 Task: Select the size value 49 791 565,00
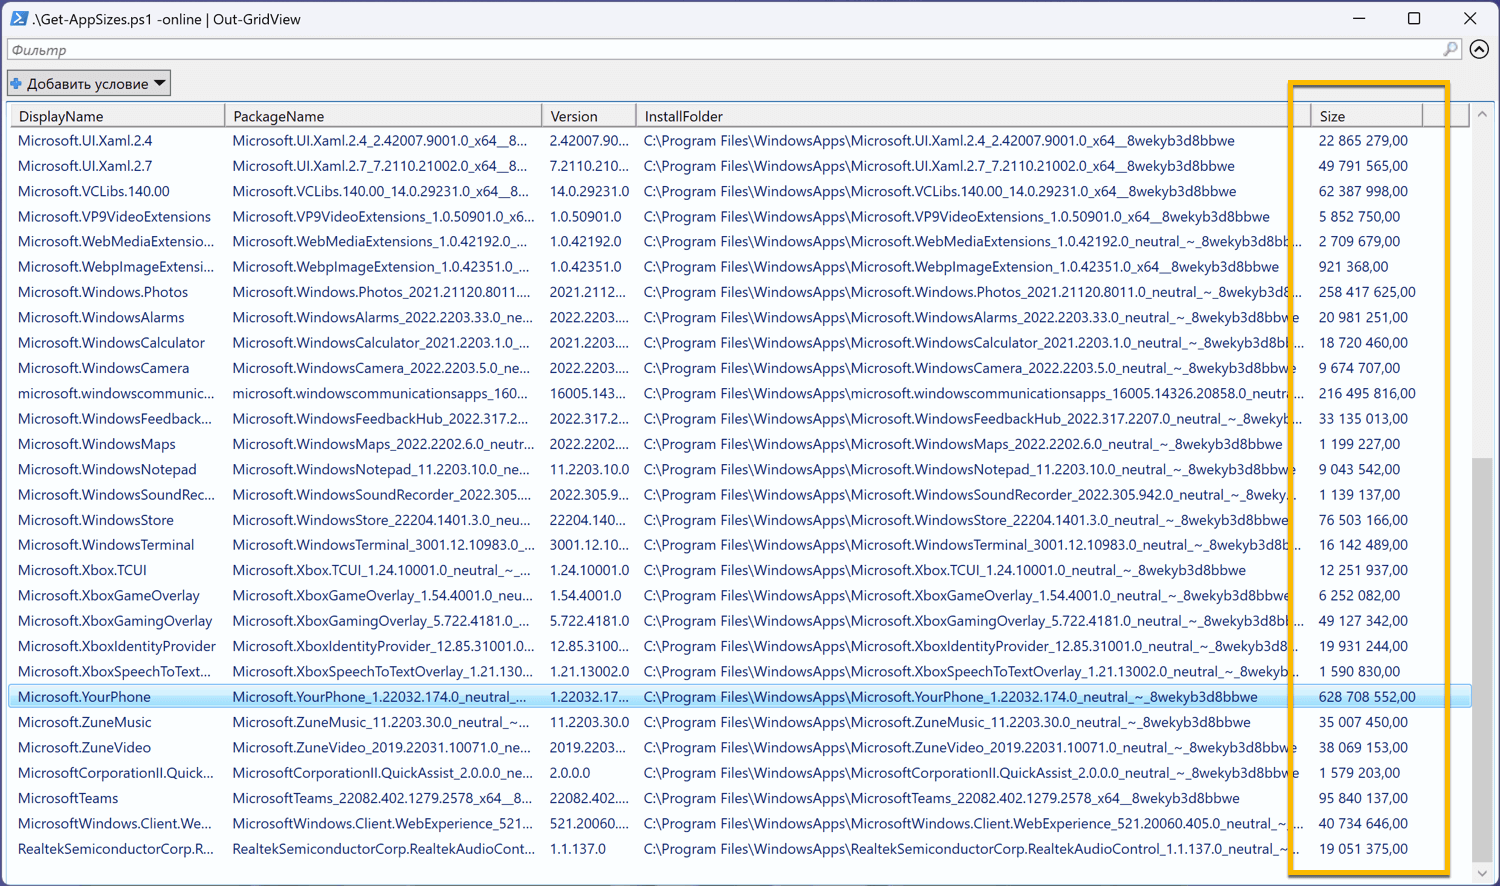pos(1363,166)
